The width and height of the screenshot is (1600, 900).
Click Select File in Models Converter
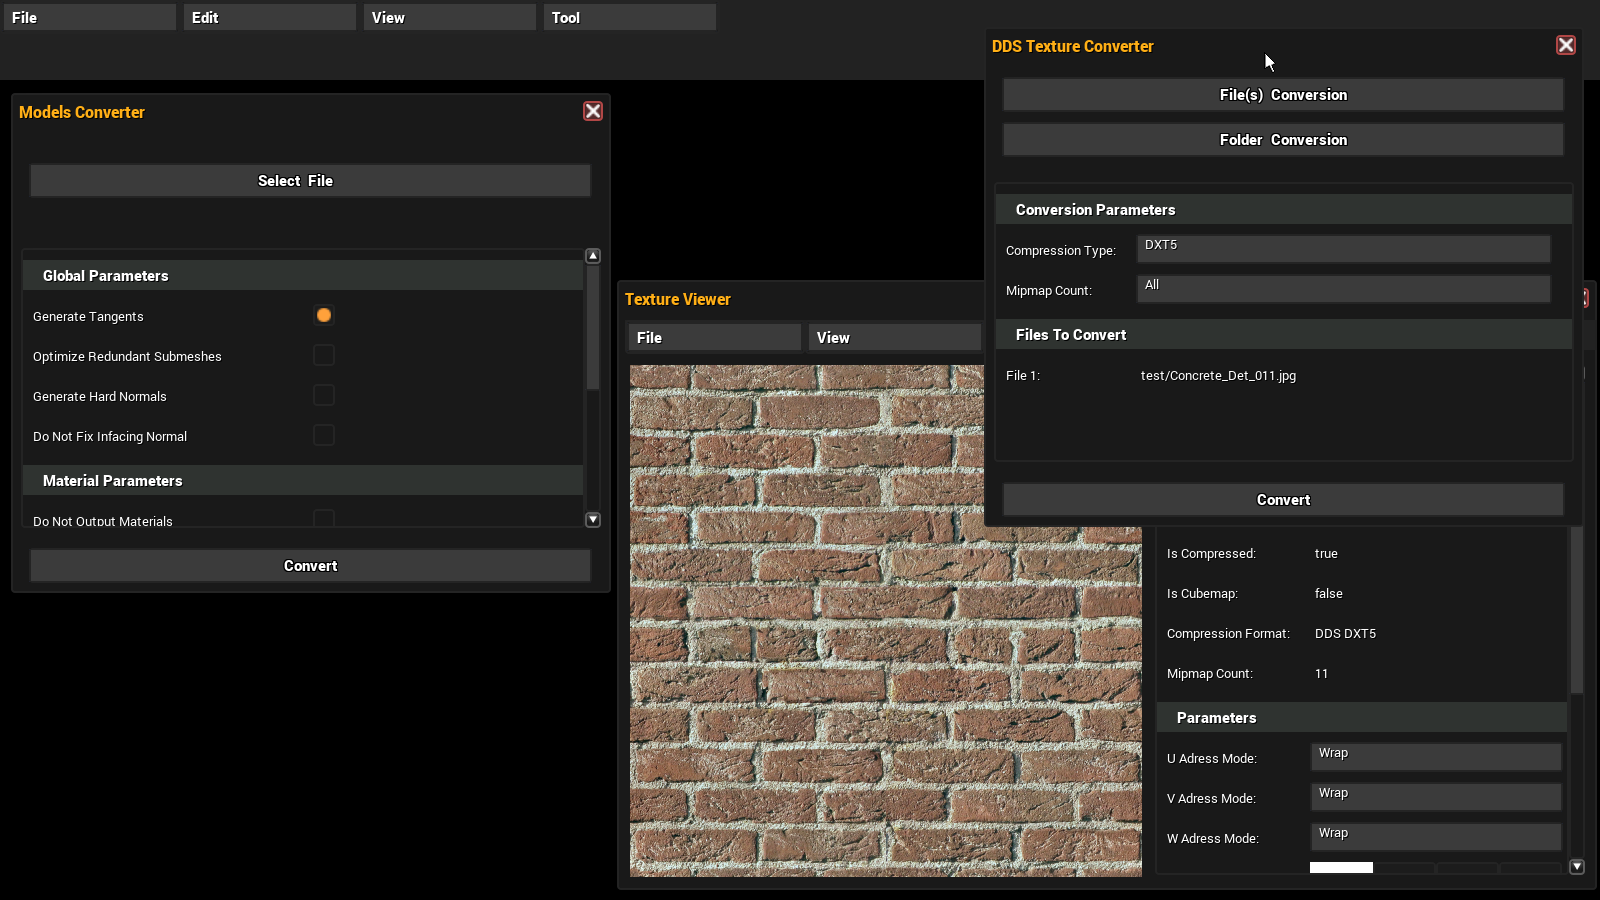tap(310, 181)
